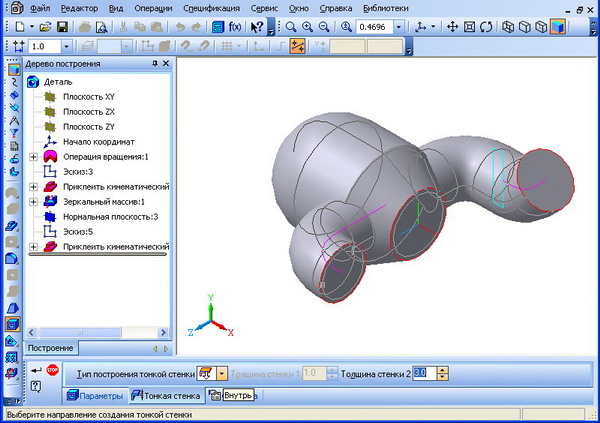This screenshot has width=600, height=423.
Task: Expand the Операция вращения:1 node
Action: pos(34,157)
